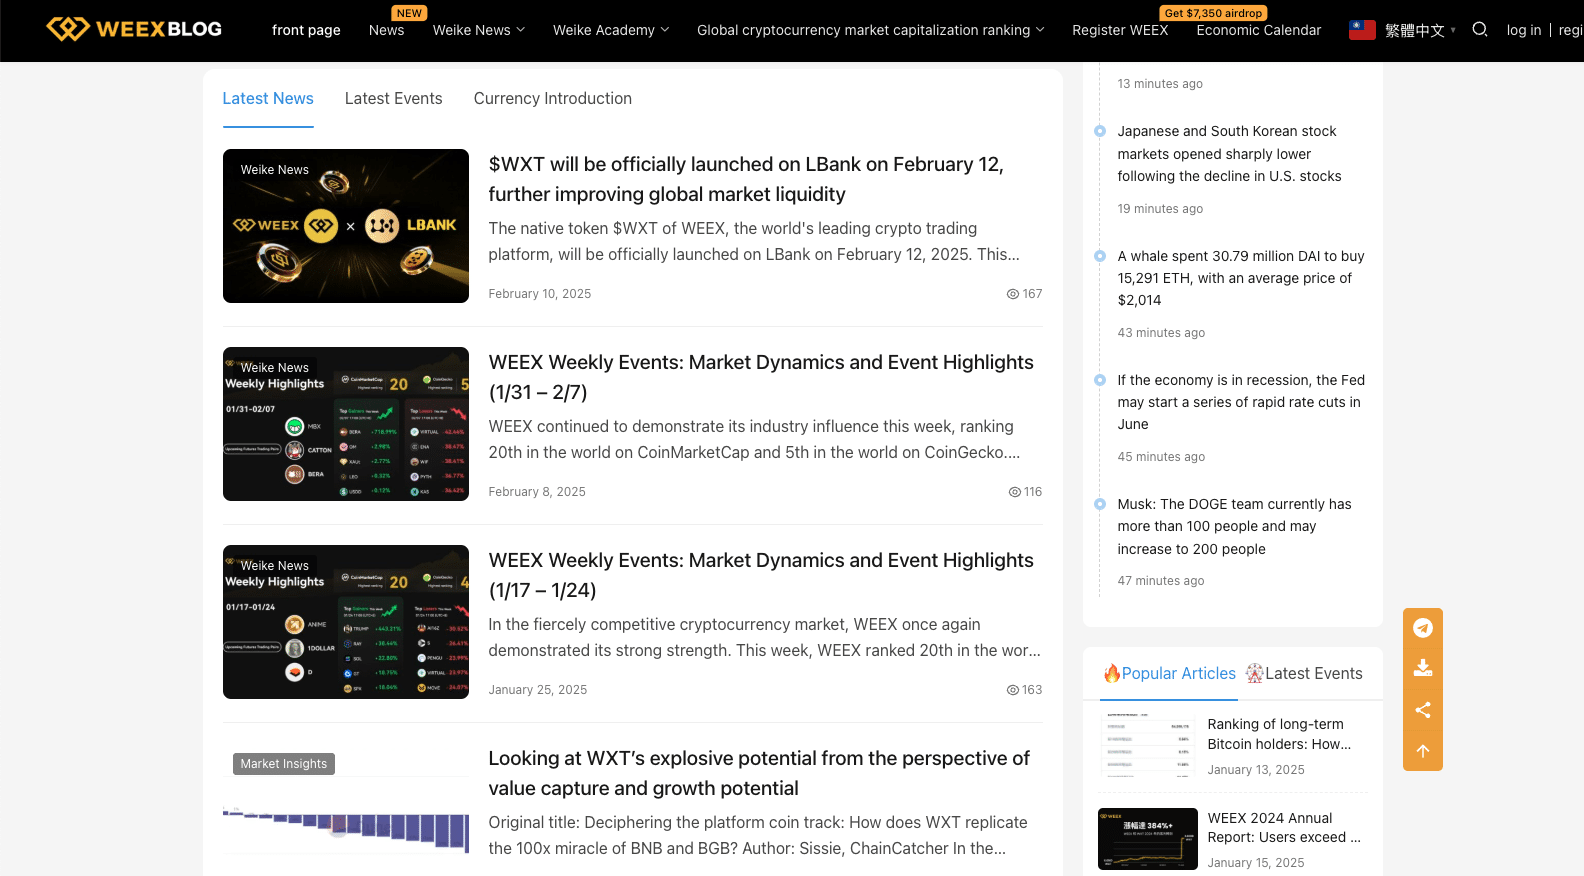Switch to the main Latest Events tab
This screenshot has width=1584, height=876.
pos(393,98)
